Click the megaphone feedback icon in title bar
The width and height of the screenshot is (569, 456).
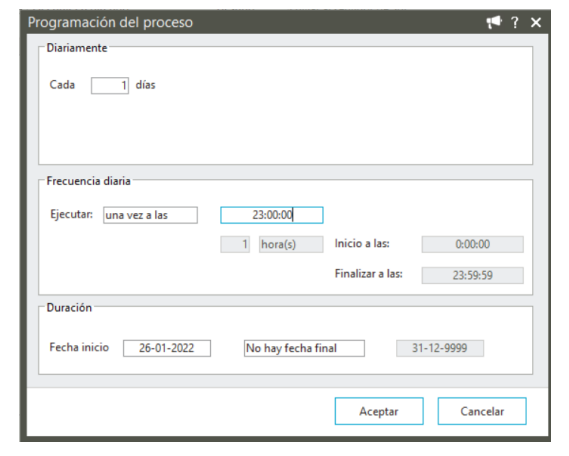494,22
